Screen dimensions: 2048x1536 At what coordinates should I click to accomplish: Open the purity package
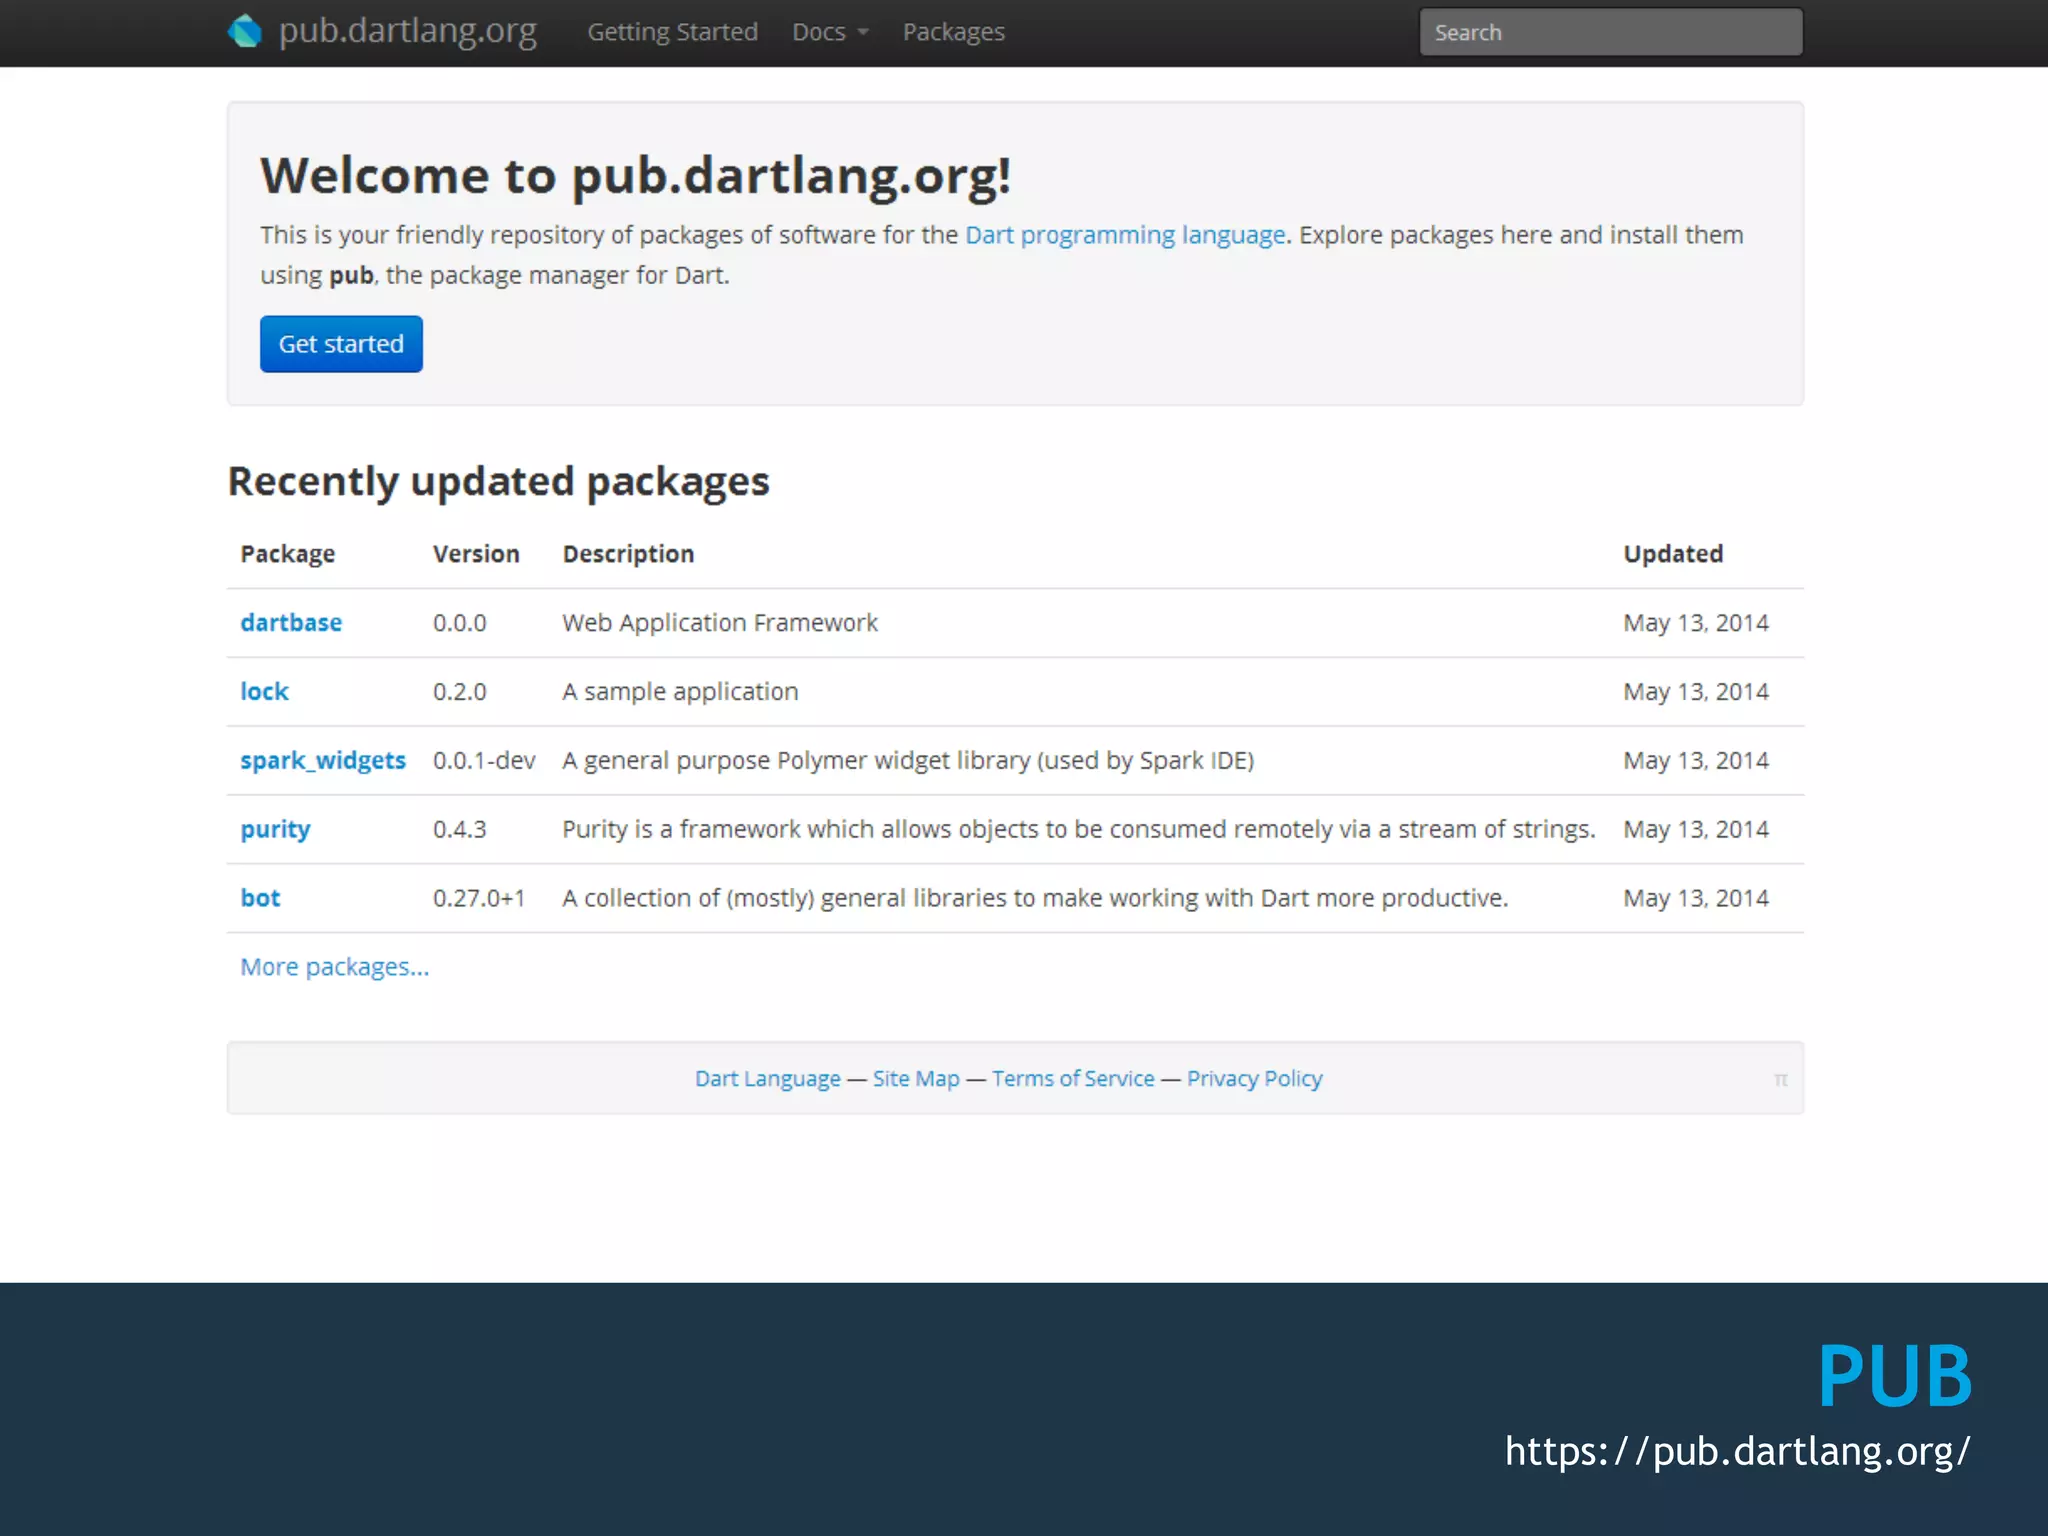[x=275, y=830]
